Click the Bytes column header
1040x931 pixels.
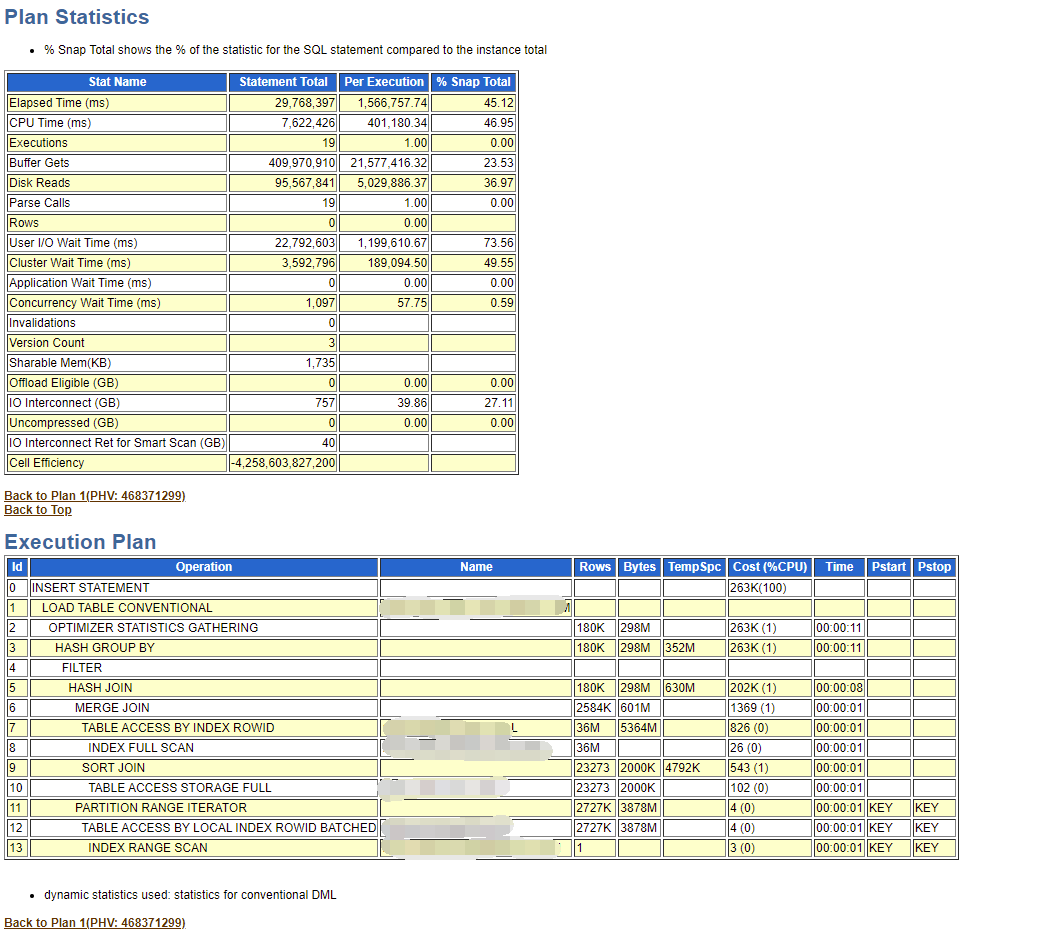(639, 567)
